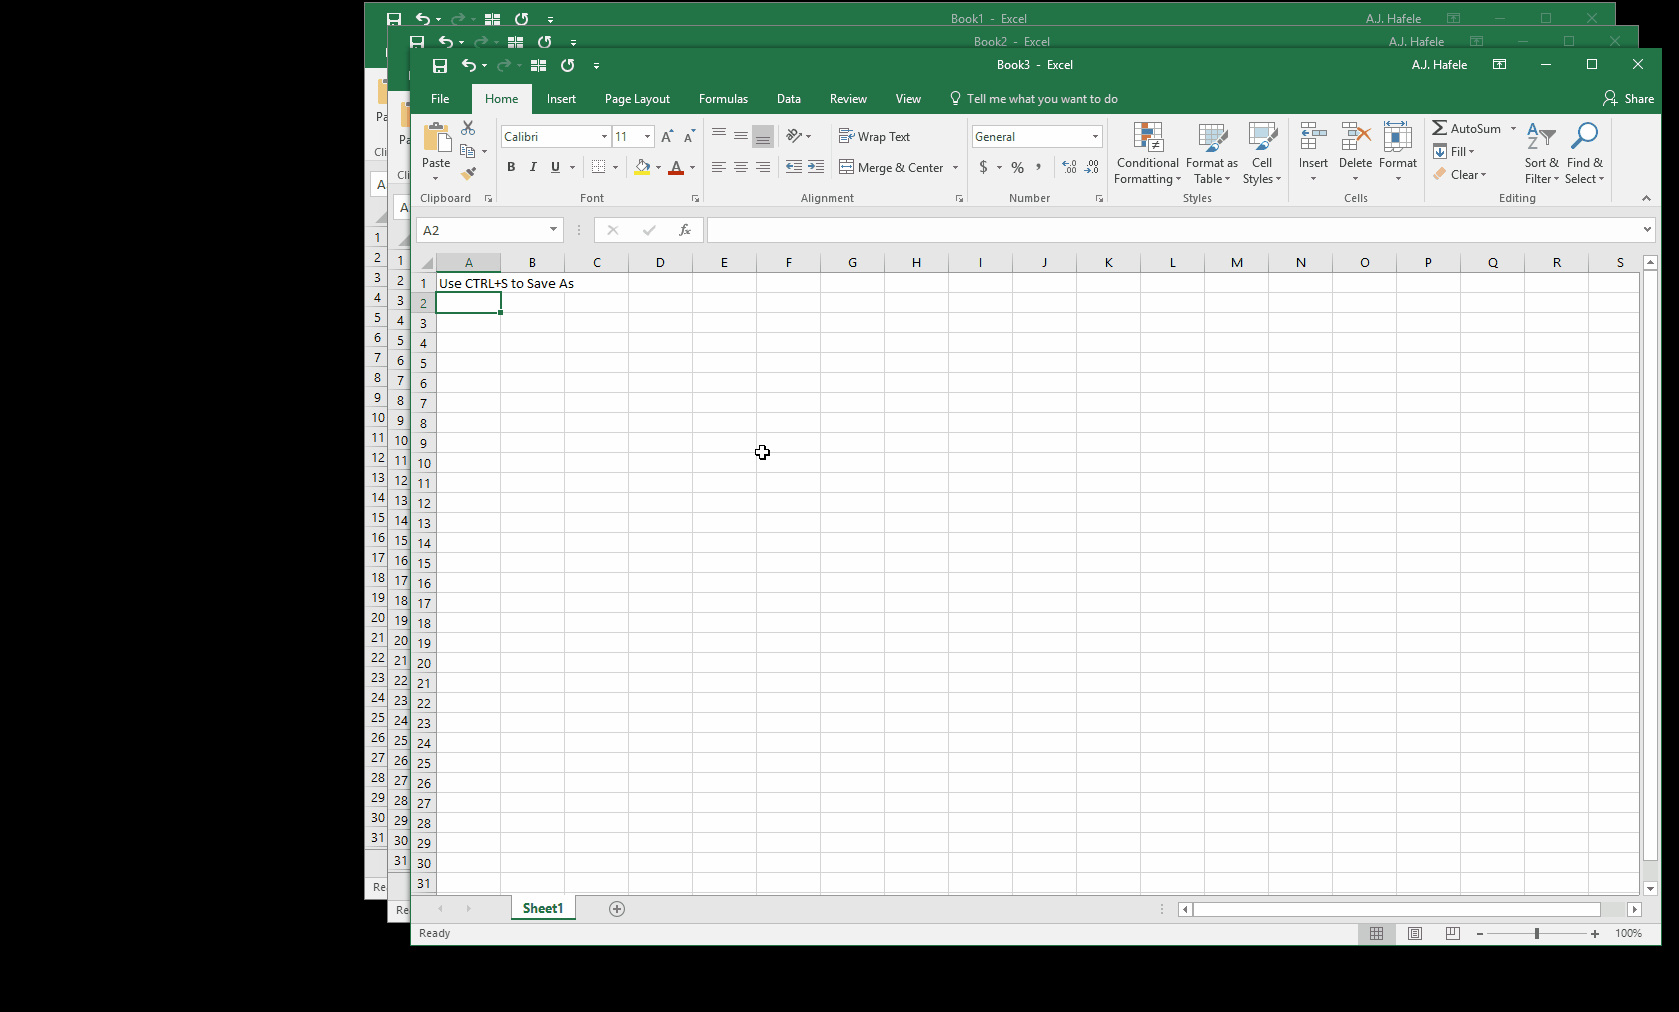Toggle bottom align for cell text

point(763,136)
